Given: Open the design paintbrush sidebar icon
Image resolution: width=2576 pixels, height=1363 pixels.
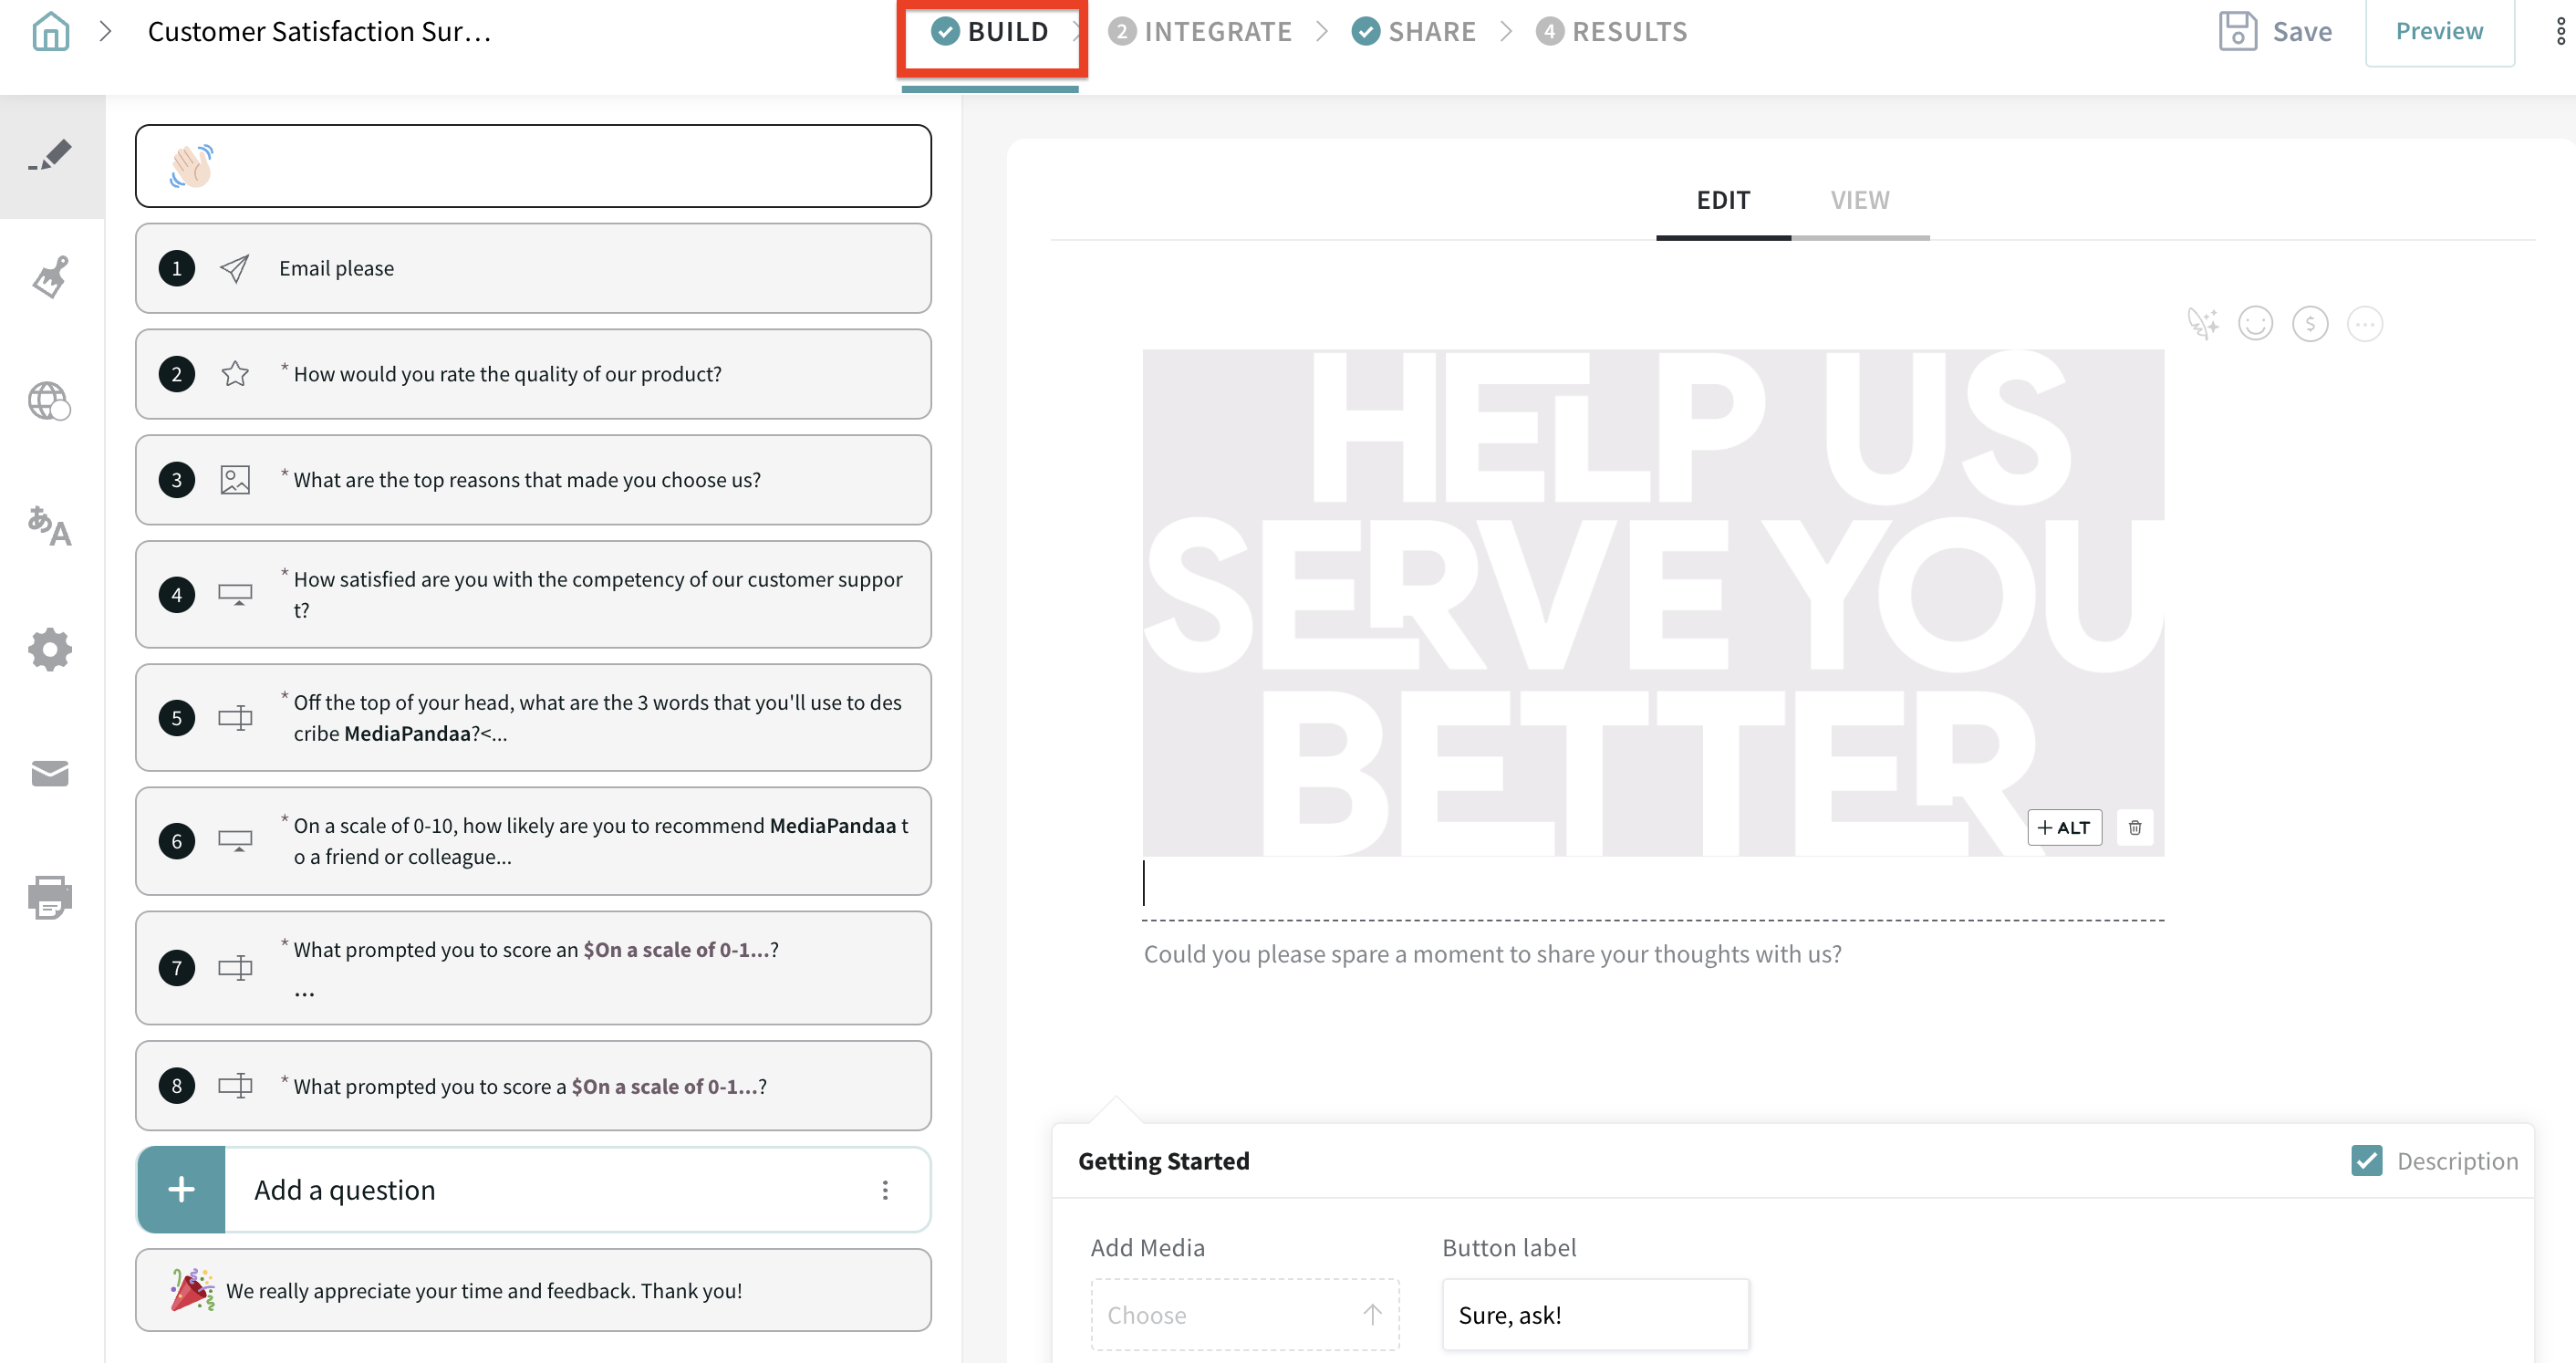Looking at the screenshot, I should [x=50, y=278].
